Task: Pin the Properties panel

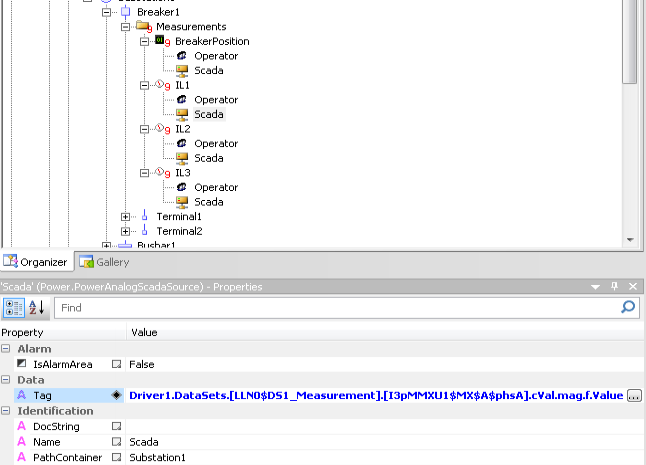Action: pos(614,286)
